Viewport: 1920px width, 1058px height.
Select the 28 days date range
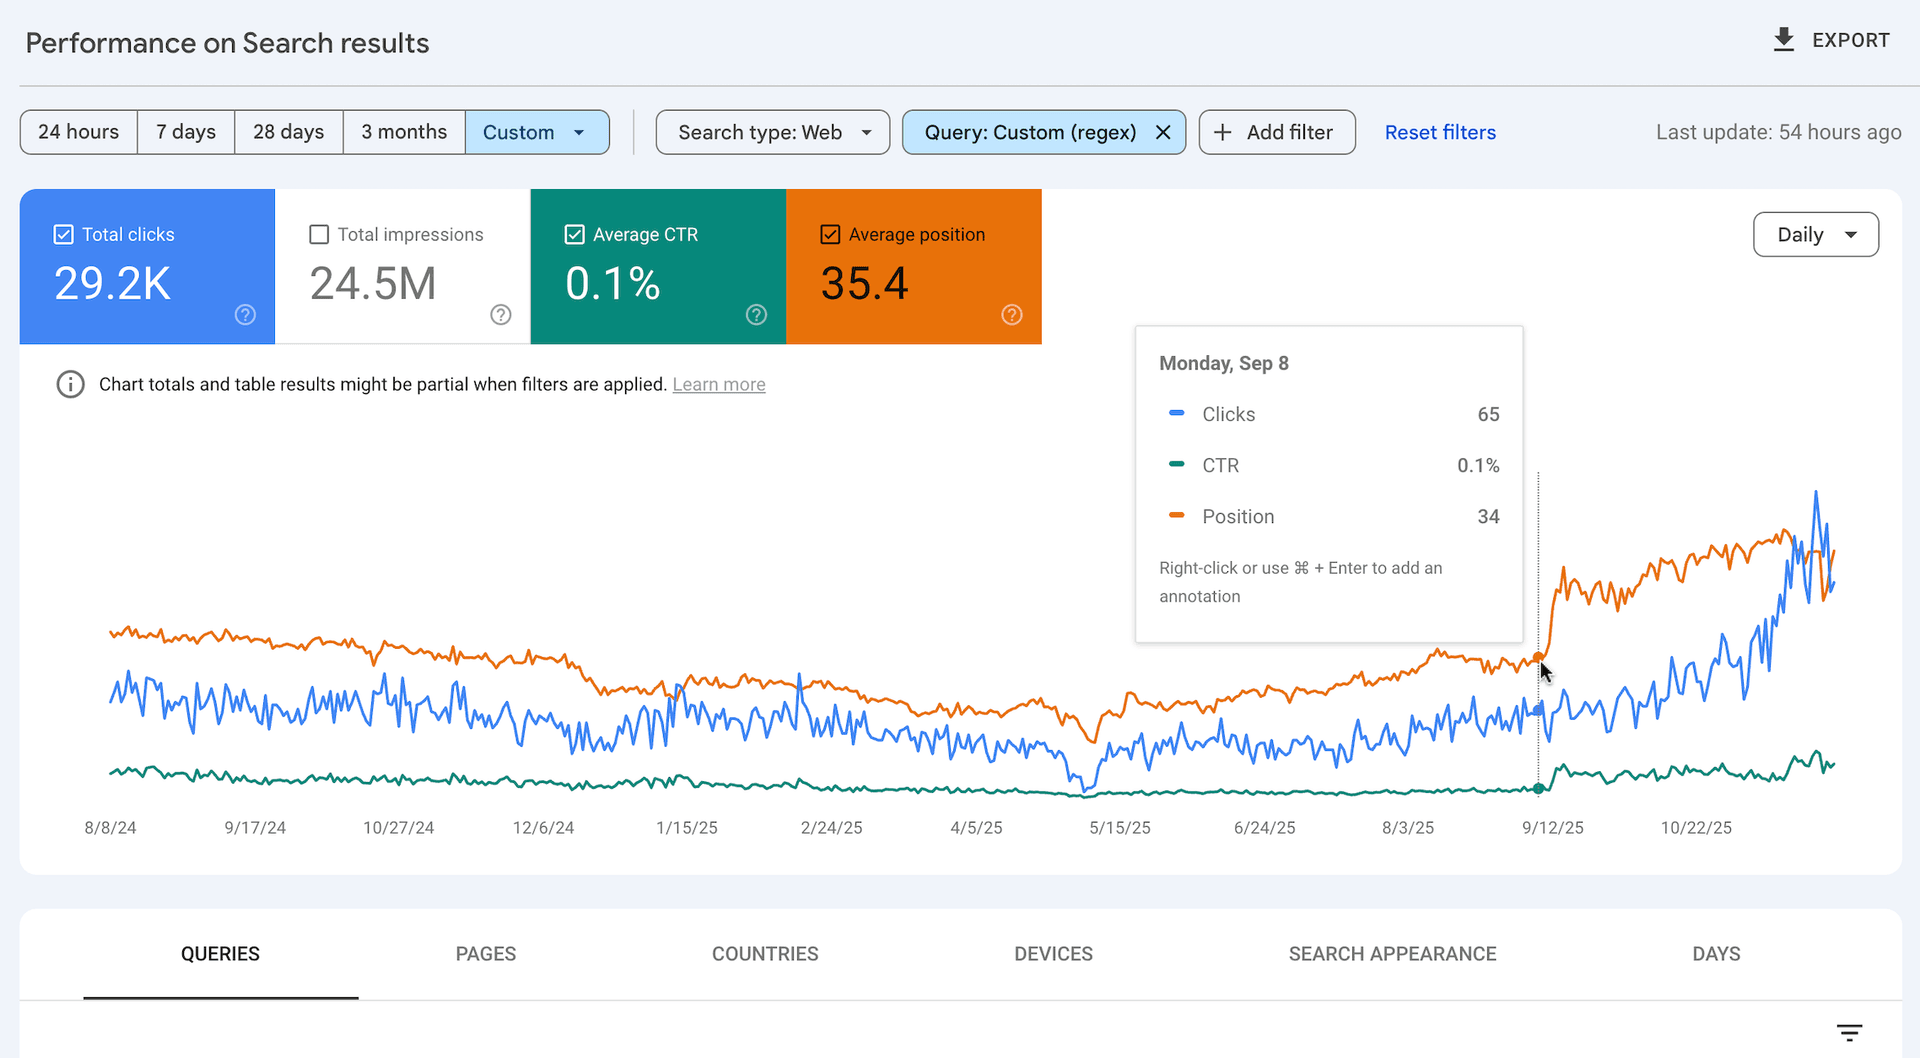tap(289, 132)
